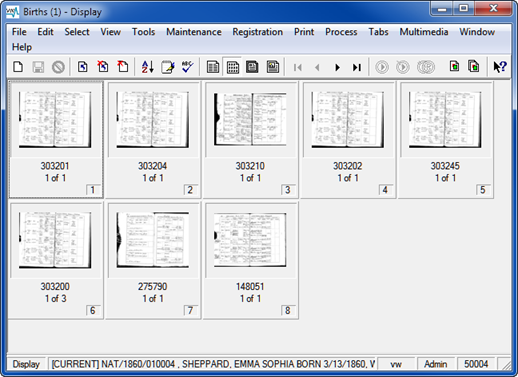This screenshot has height=377, width=518.
Task: Click the application icon in title bar
Action: pyautogui.click(x=12, y=12)
